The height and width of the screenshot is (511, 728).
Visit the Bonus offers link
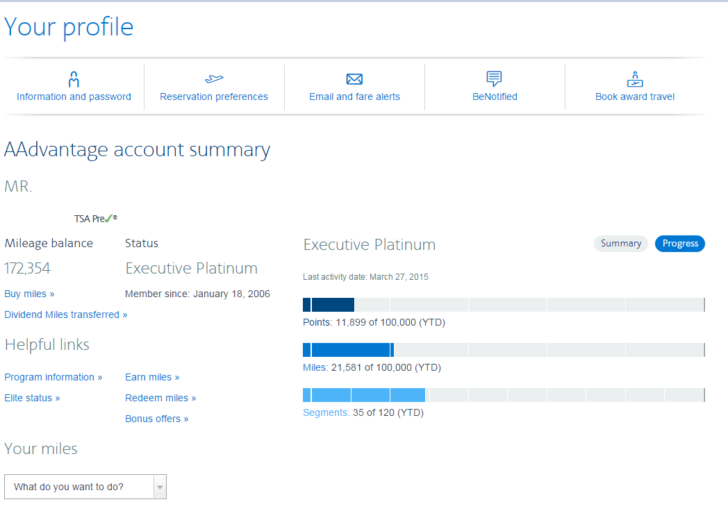click(x=156, y=419)
